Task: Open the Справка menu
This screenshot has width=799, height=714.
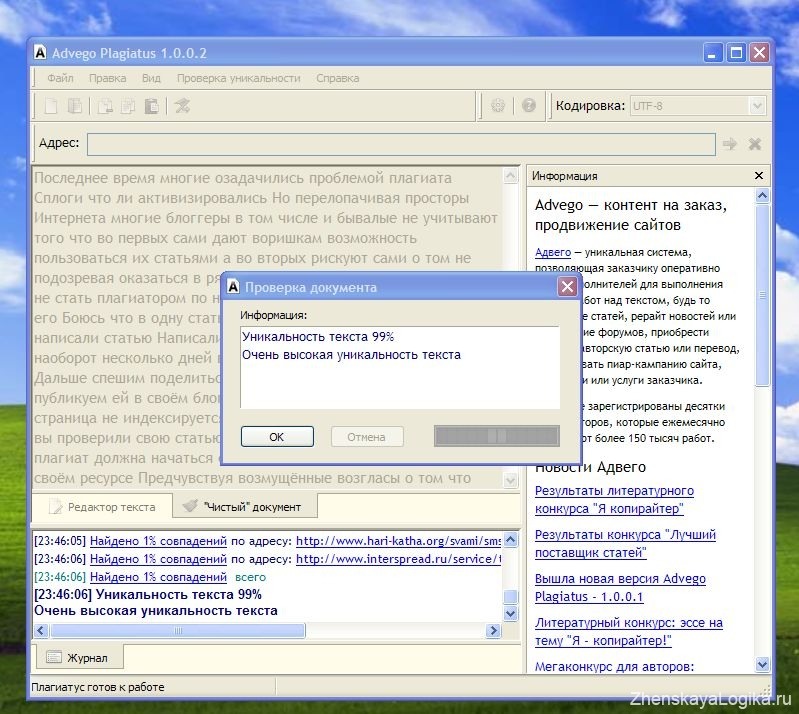Action: tap(337, 78)
